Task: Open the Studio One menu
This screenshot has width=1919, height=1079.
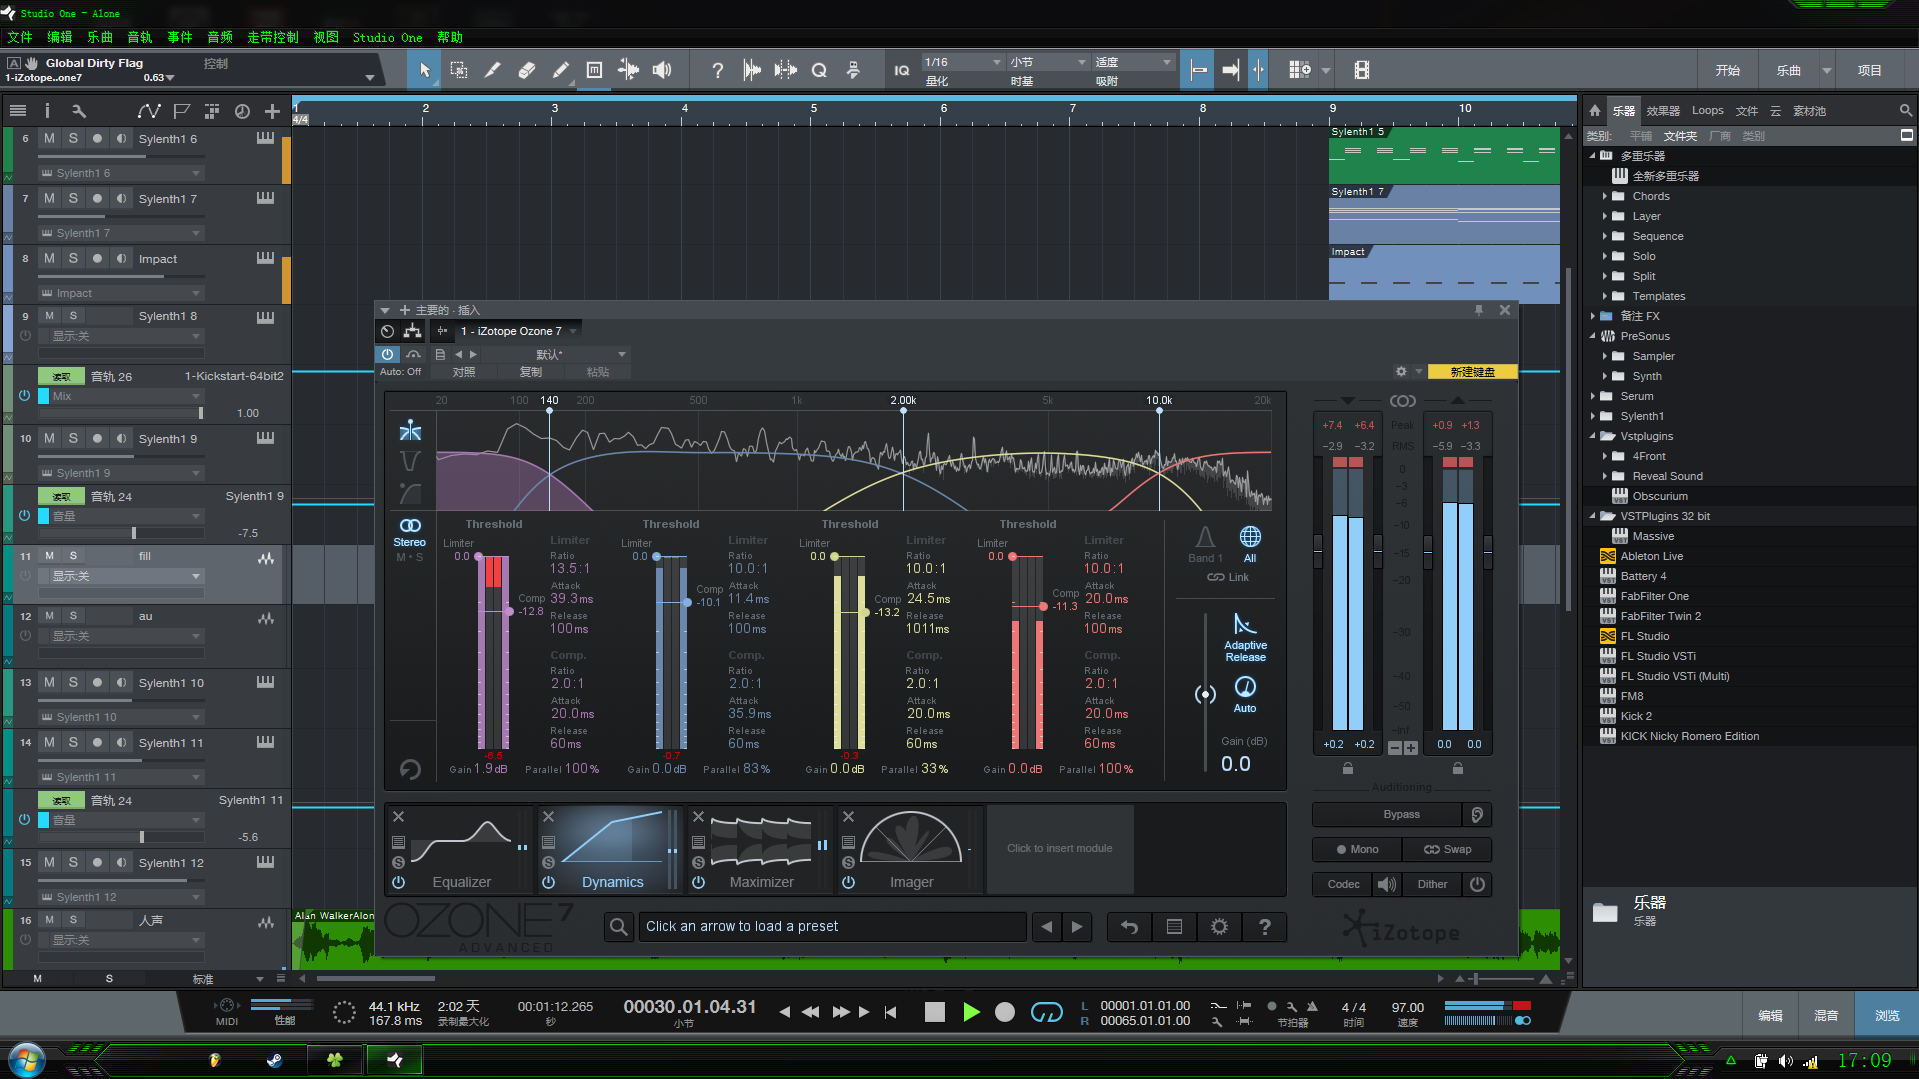Action: [x=387, y=37]
